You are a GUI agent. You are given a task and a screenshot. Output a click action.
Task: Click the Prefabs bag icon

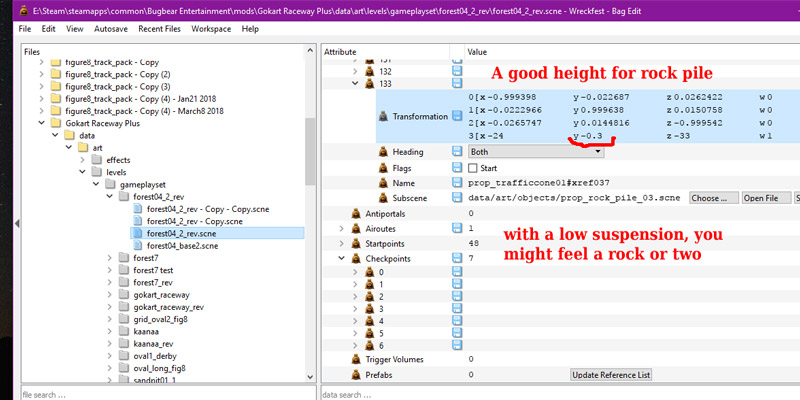(356, 375)
